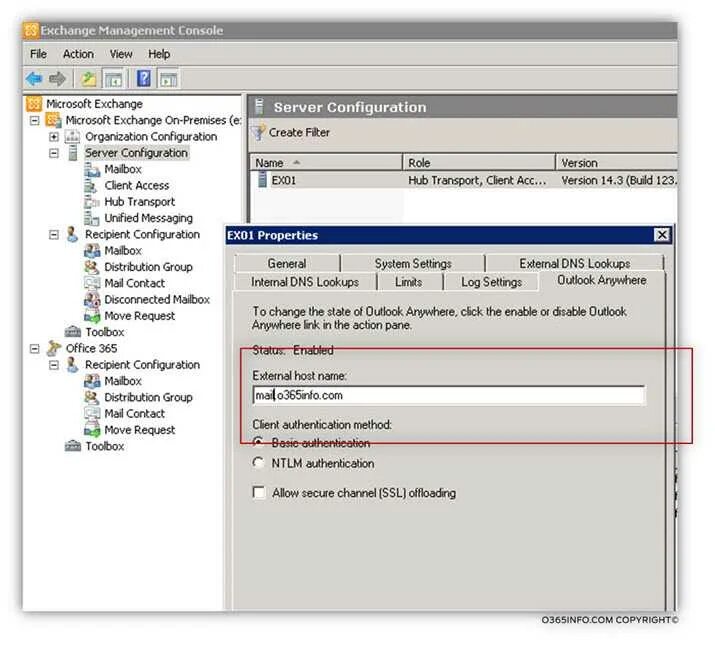
Task: Collapse Microsoft Exchange On-Premises node
Action: click(x=35, y=121)
